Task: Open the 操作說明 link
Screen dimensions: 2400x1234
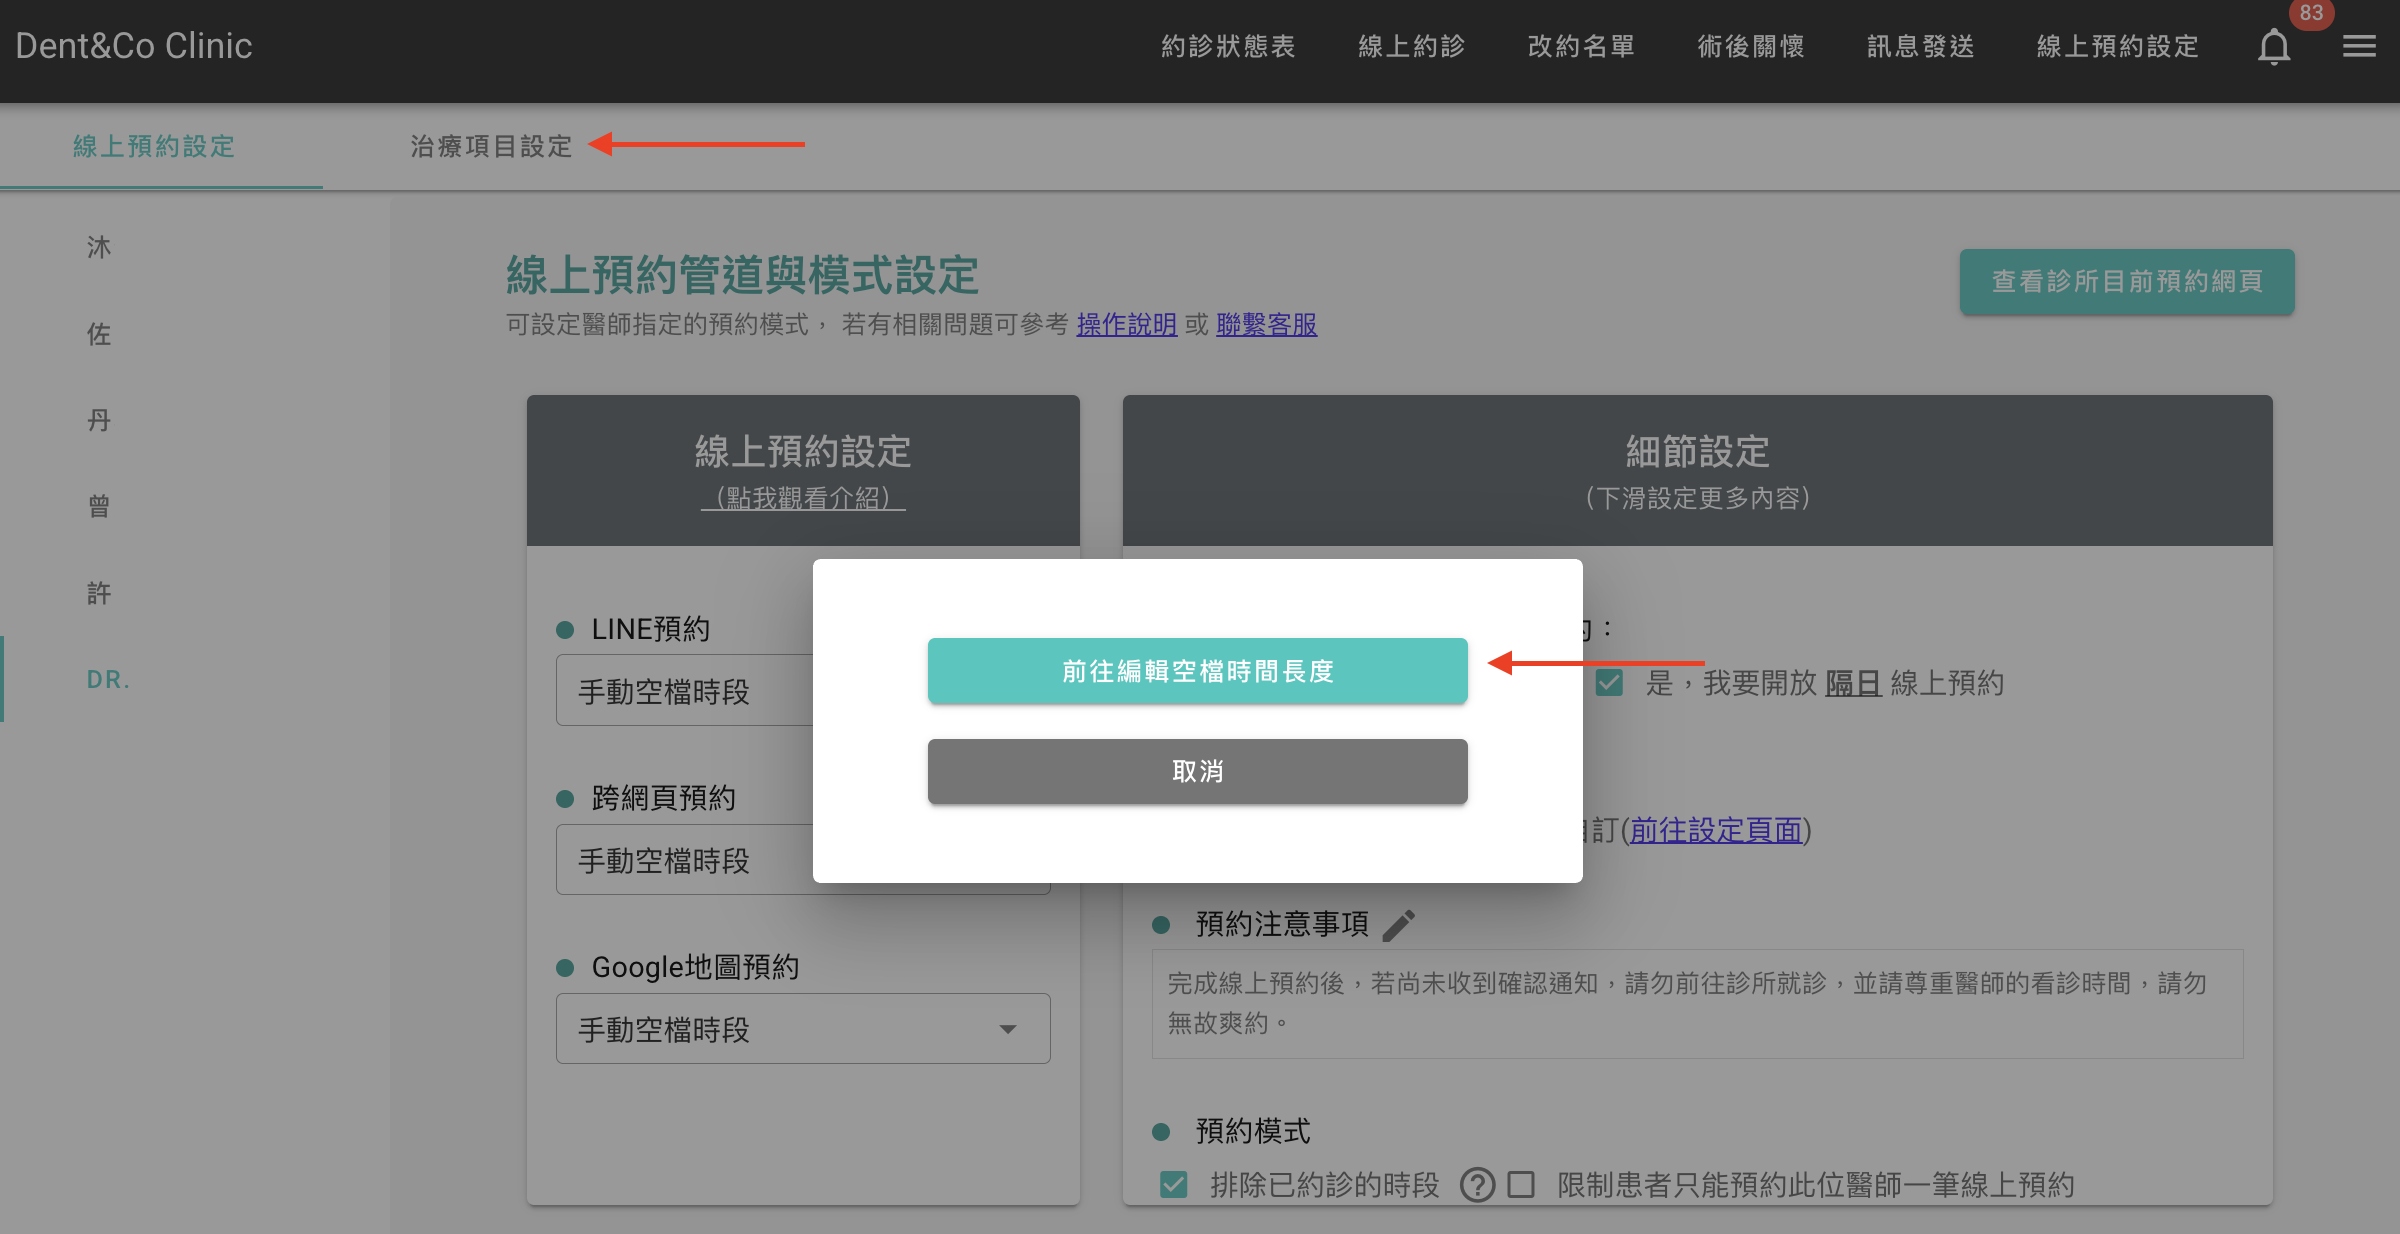Action: (1126, 325)
